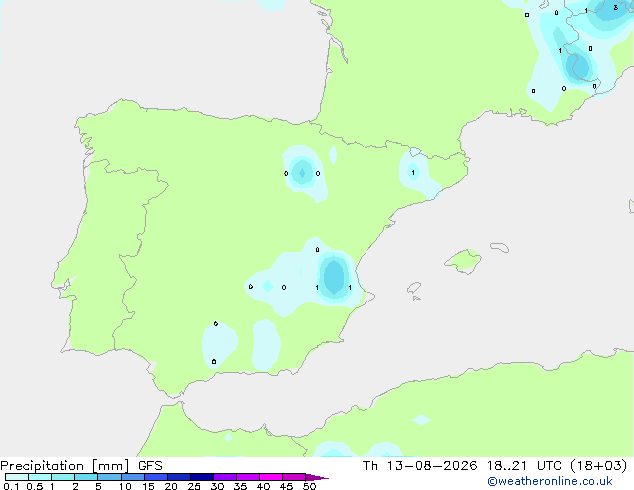
Task: Click the '3' precipitation value at top right
Action: point(615,7)
